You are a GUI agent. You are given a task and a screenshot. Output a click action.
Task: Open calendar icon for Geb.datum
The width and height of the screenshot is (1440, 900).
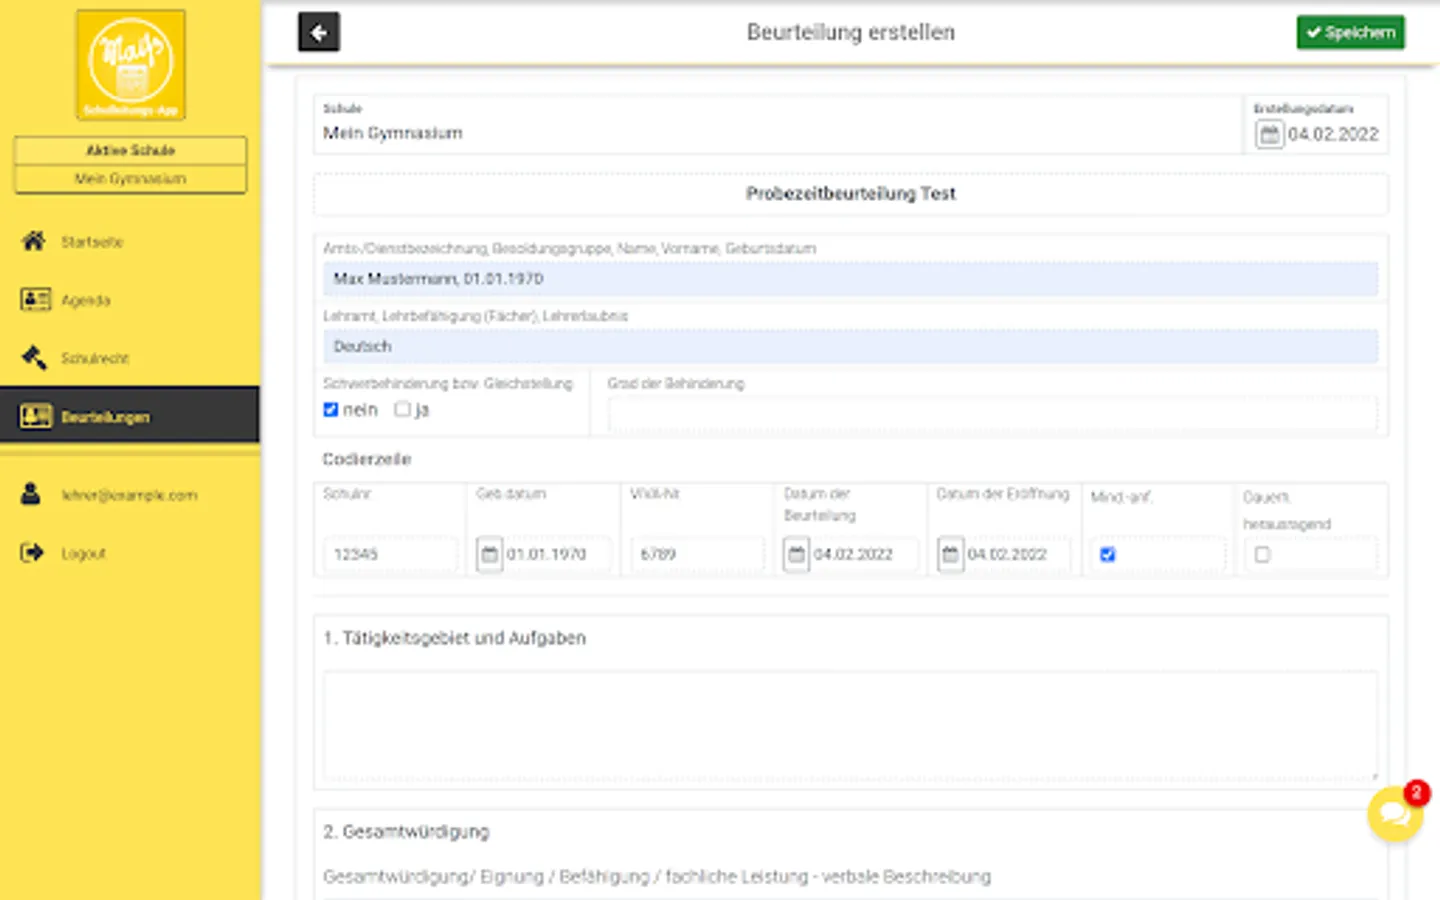[489, 554]
